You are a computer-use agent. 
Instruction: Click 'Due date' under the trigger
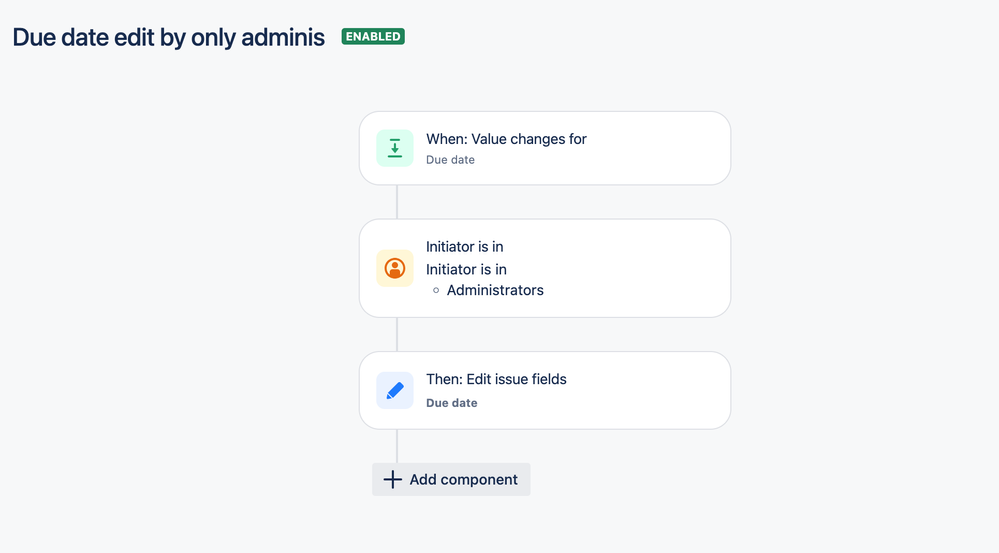(x=450, y=160)
